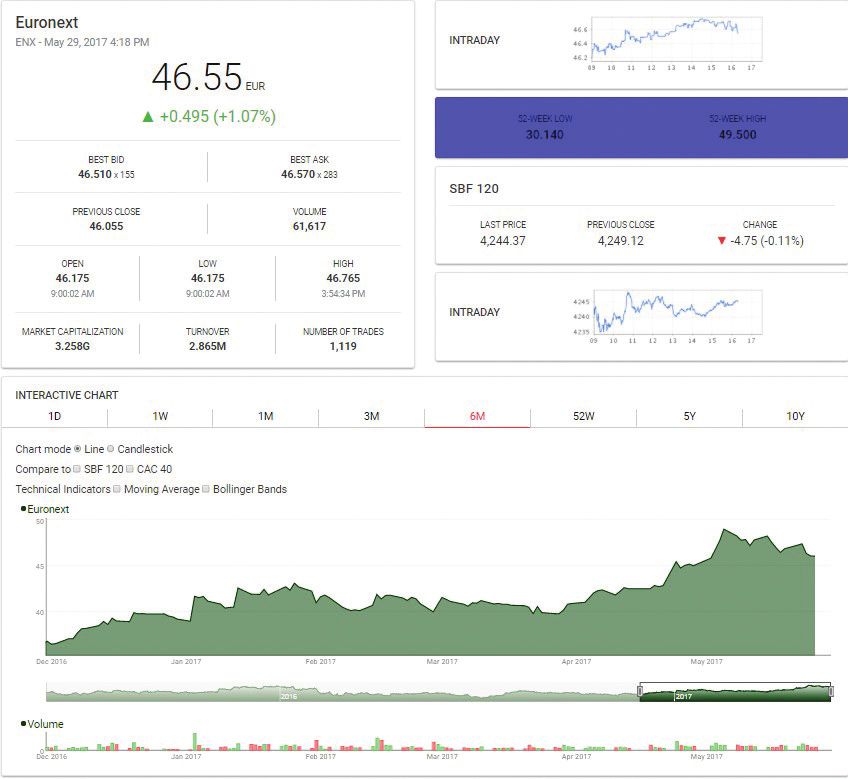
Task: Select the Line chart mode
Action: pos(79,450)
